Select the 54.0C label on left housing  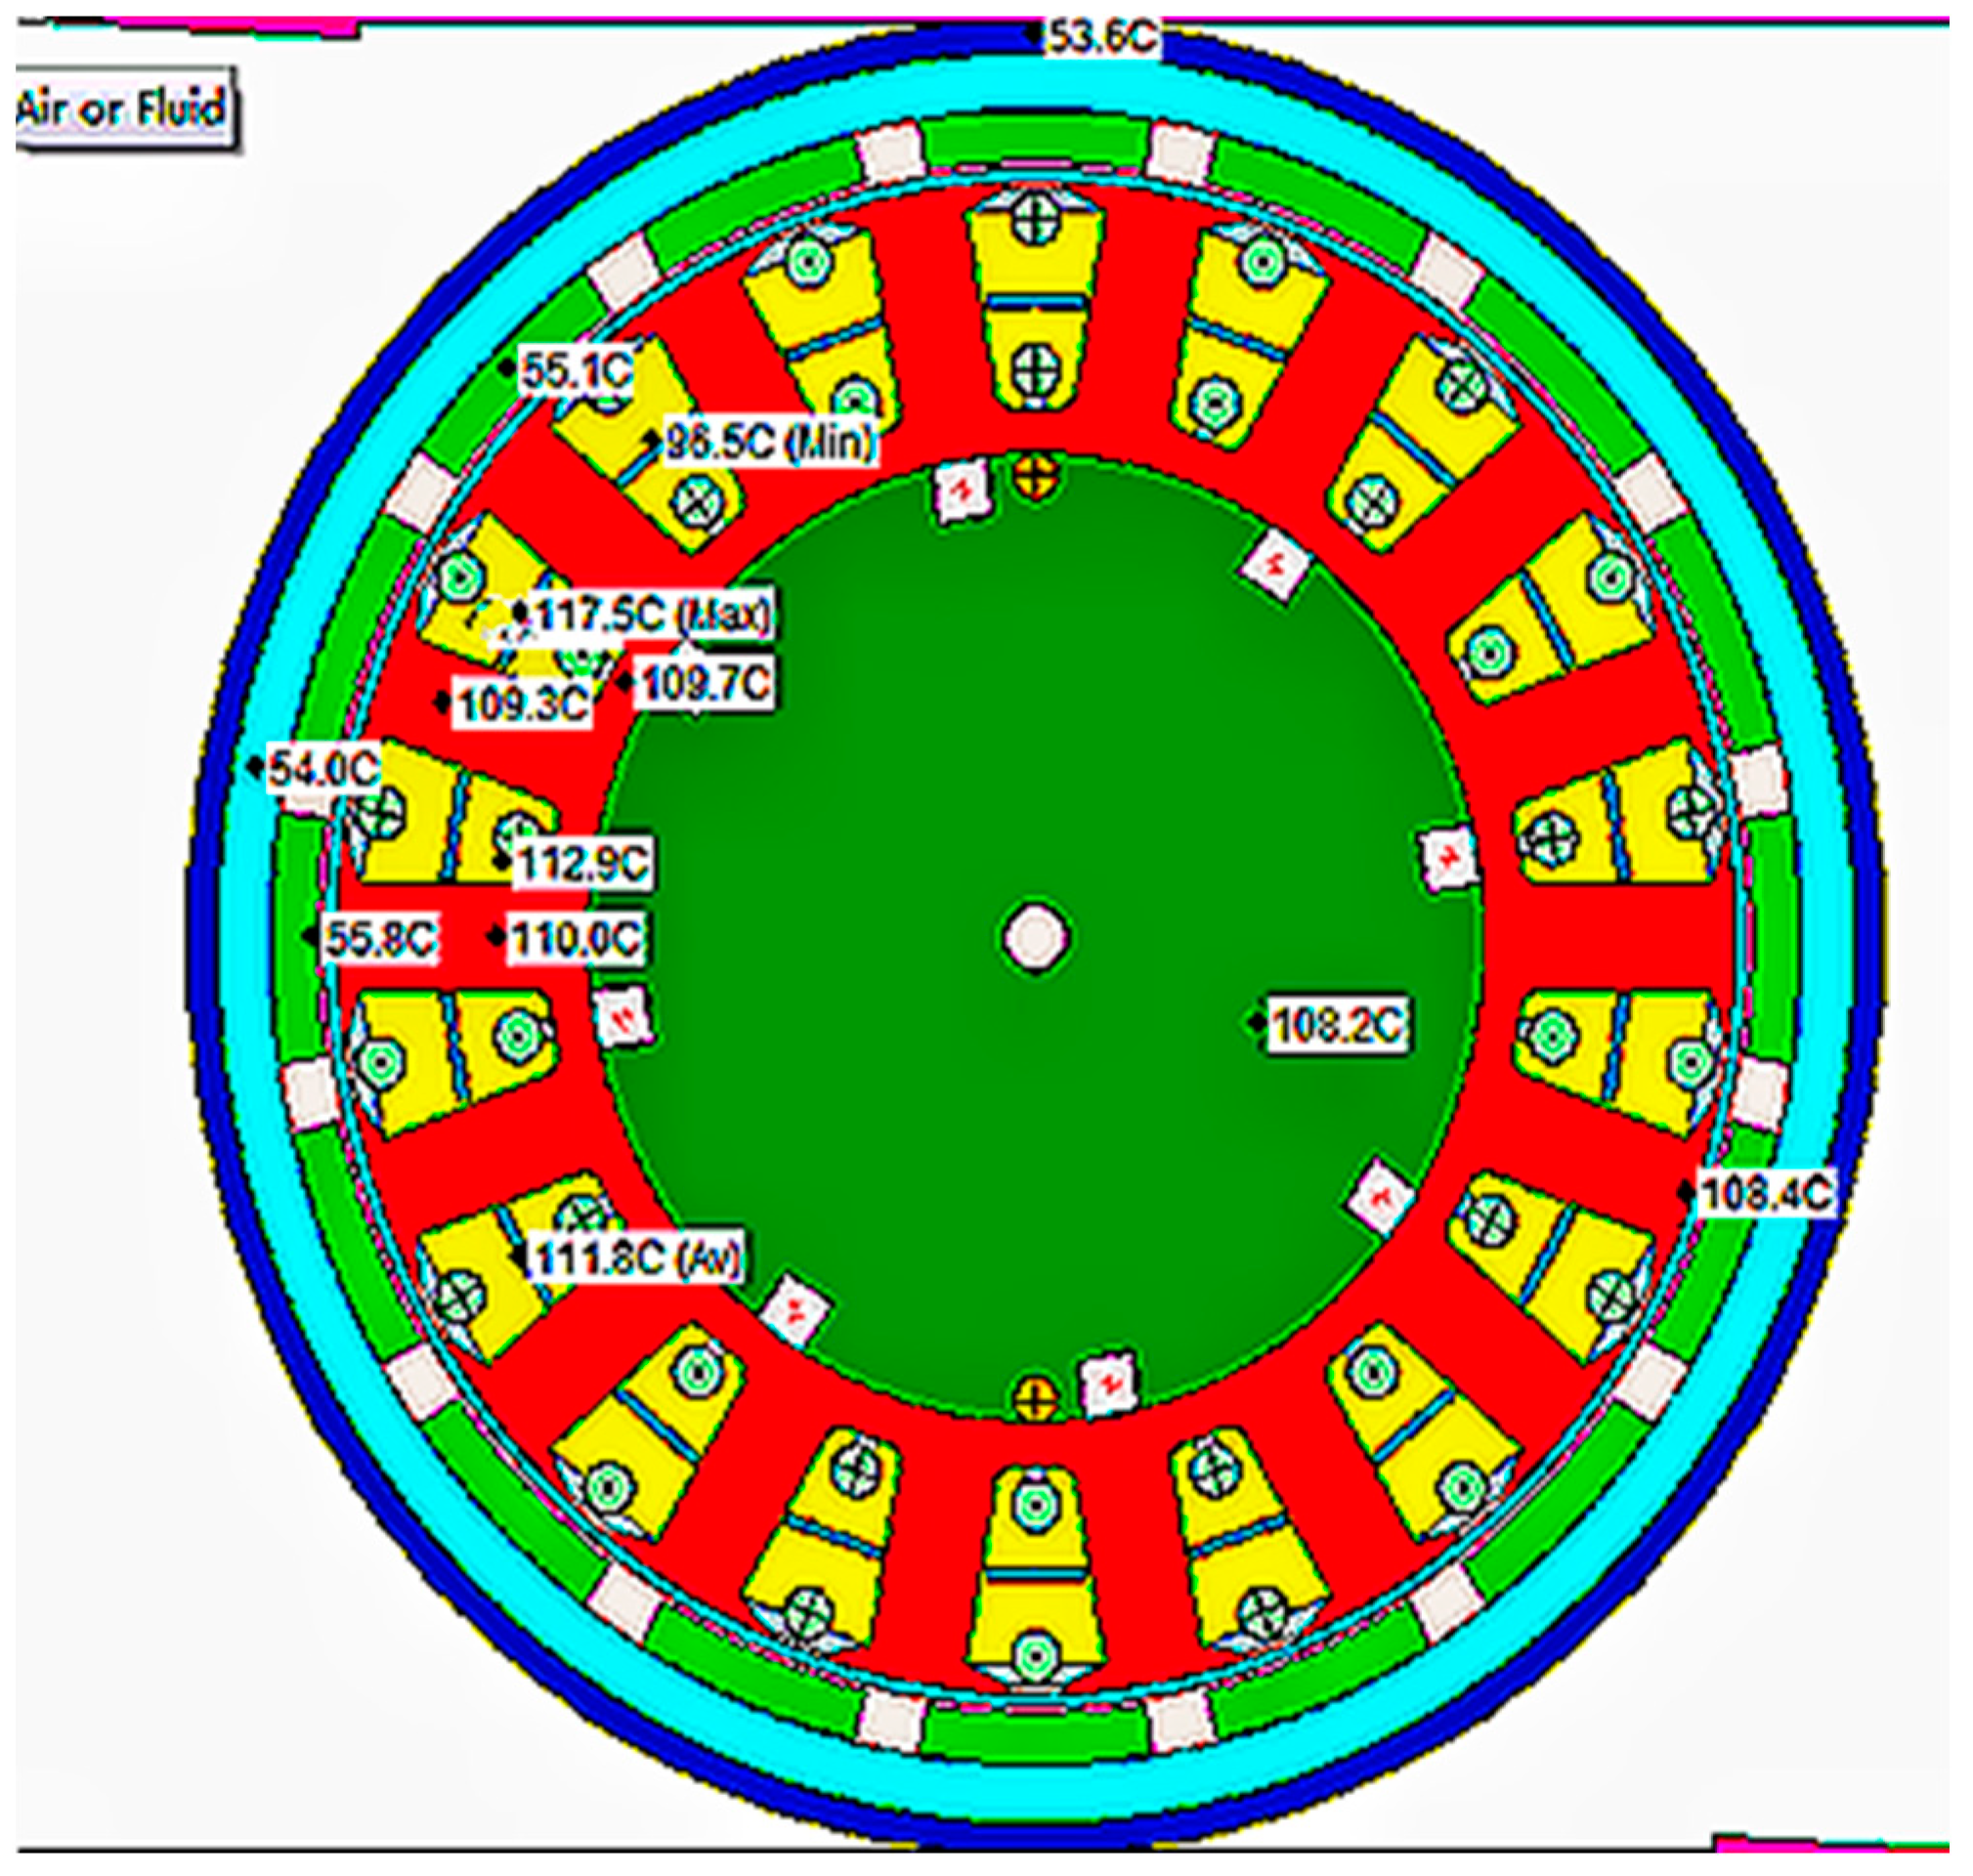(325, 769)
